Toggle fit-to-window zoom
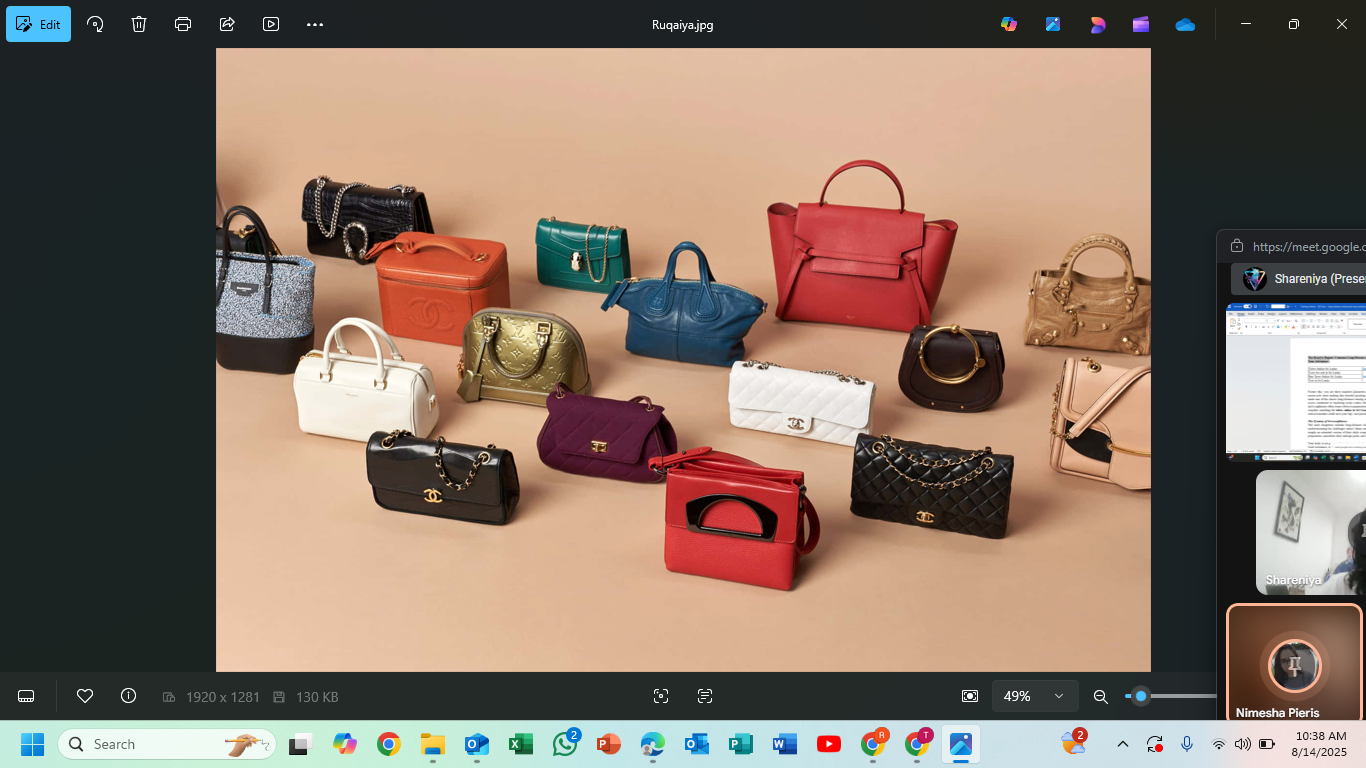 pos(969,696)
